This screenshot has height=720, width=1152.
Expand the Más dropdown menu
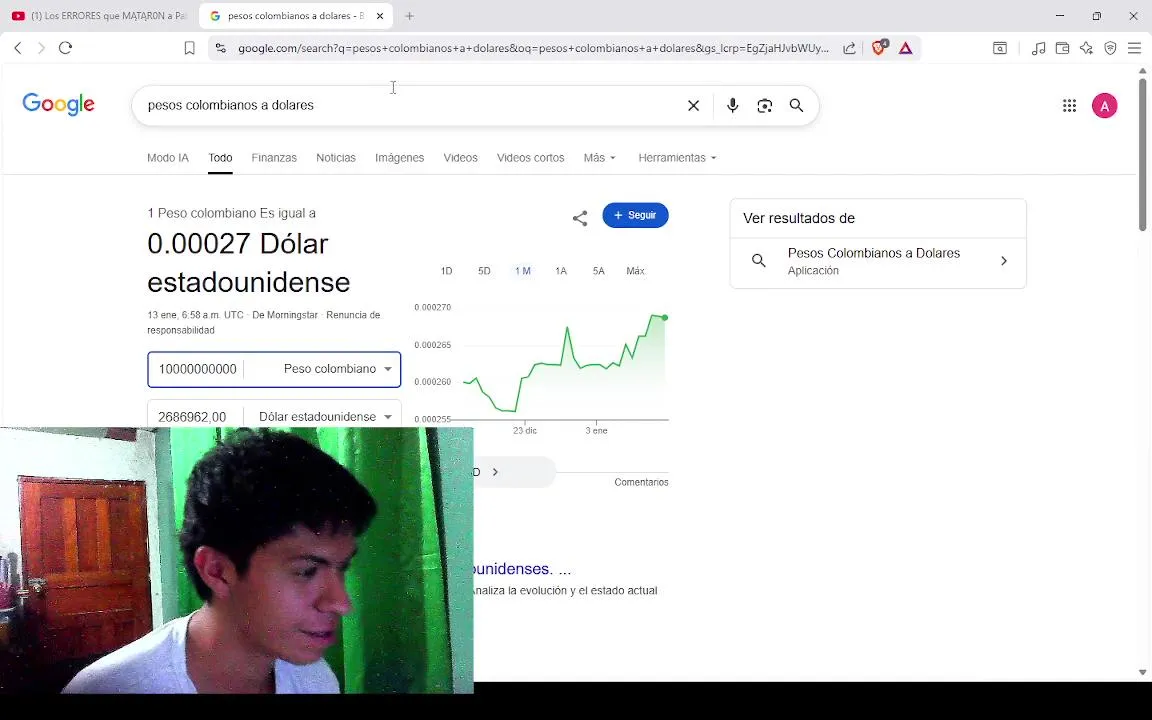click(x=600, y=158)
